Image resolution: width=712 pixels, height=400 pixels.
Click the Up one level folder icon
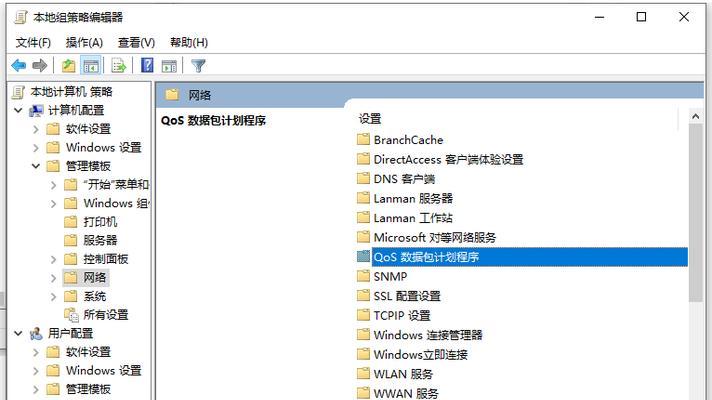pos(69,66)
